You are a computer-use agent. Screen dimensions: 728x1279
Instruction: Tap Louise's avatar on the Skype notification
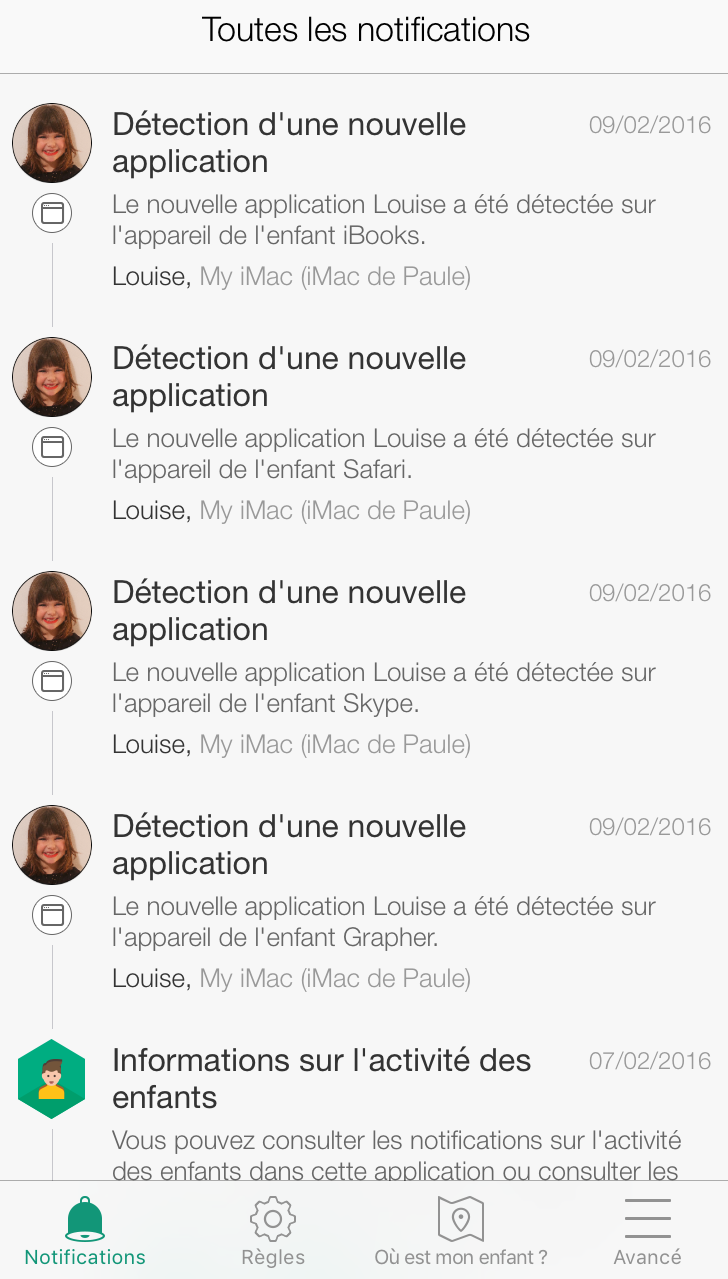(x=52, y=611)
